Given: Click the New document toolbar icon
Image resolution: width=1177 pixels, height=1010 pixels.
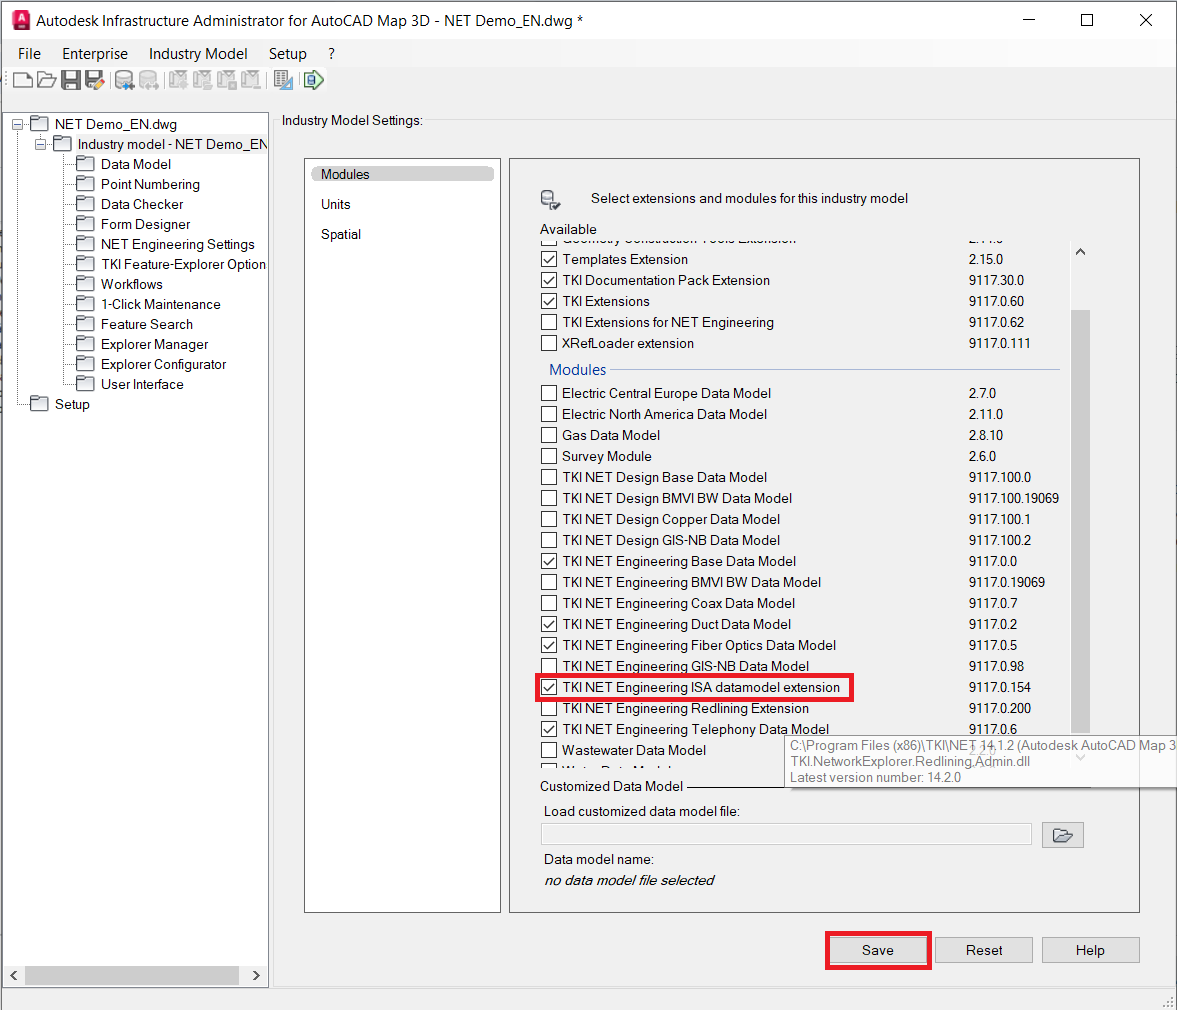Looking at the screenshot, I should tap(23, 80).
